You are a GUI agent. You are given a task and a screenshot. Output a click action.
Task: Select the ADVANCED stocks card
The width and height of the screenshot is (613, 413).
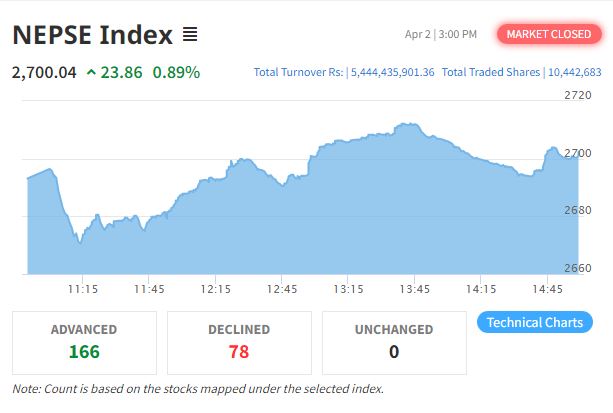pyautogui.click(x=84, y=341)
